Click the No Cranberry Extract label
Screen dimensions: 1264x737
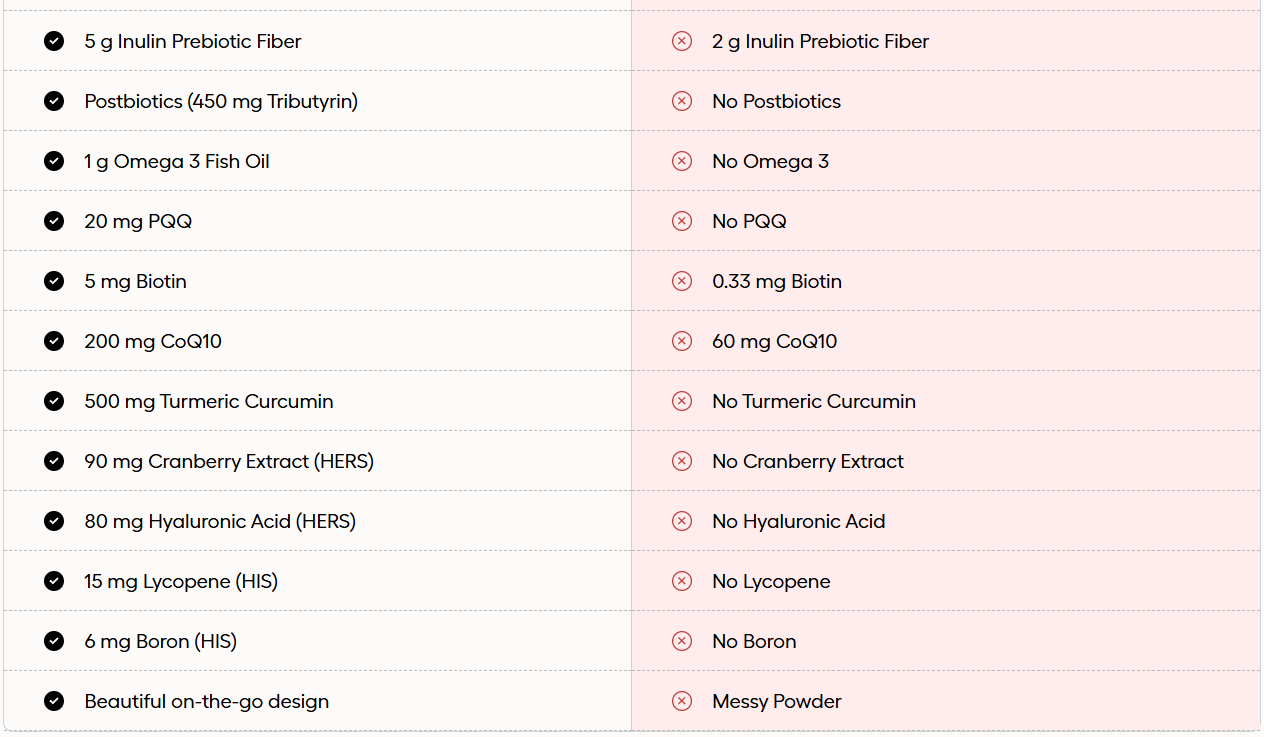[808, 461]
